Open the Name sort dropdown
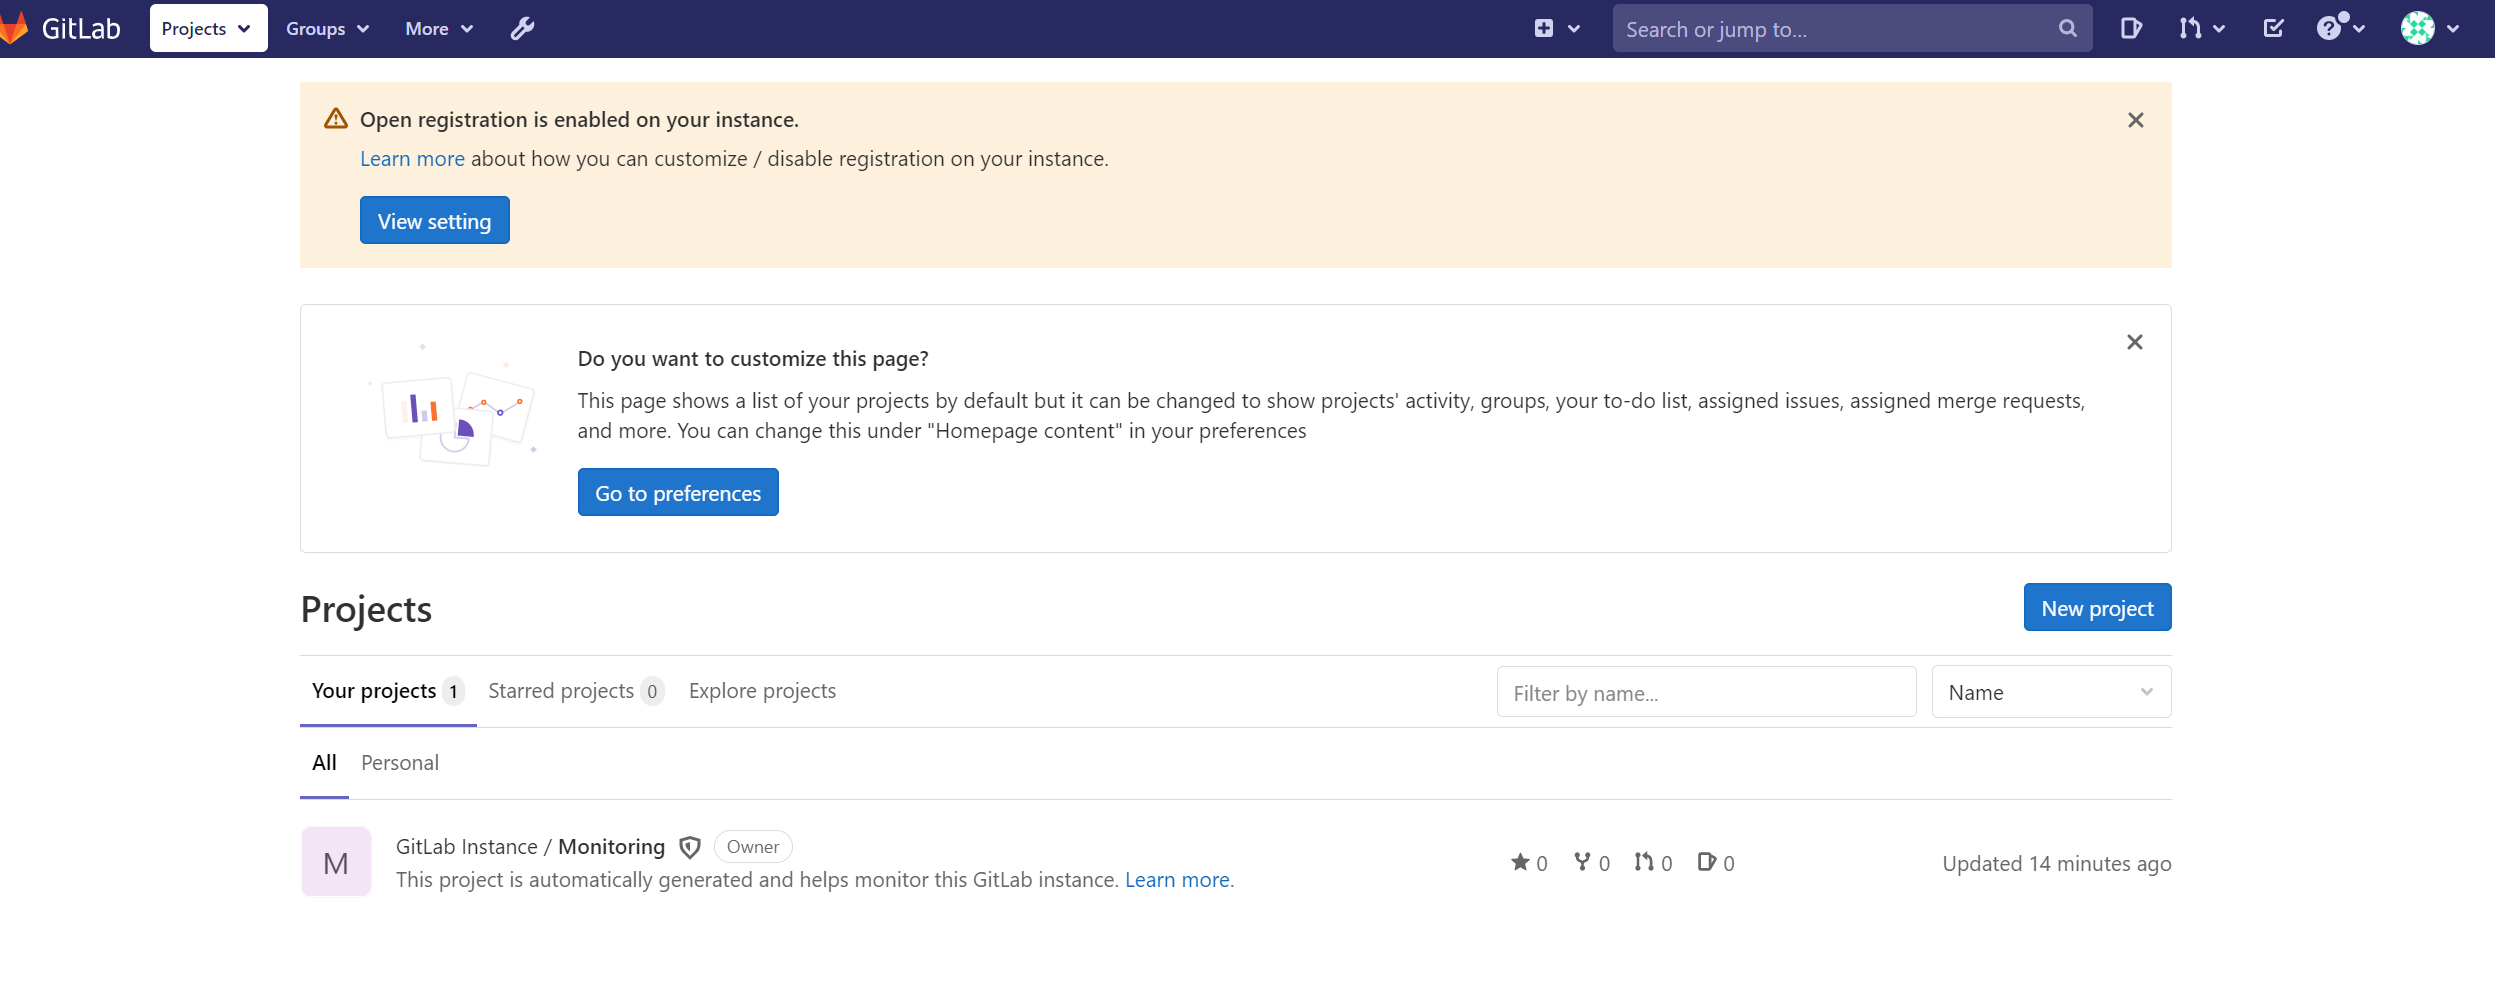The image size is (2495, 993). click(2051, 693)
